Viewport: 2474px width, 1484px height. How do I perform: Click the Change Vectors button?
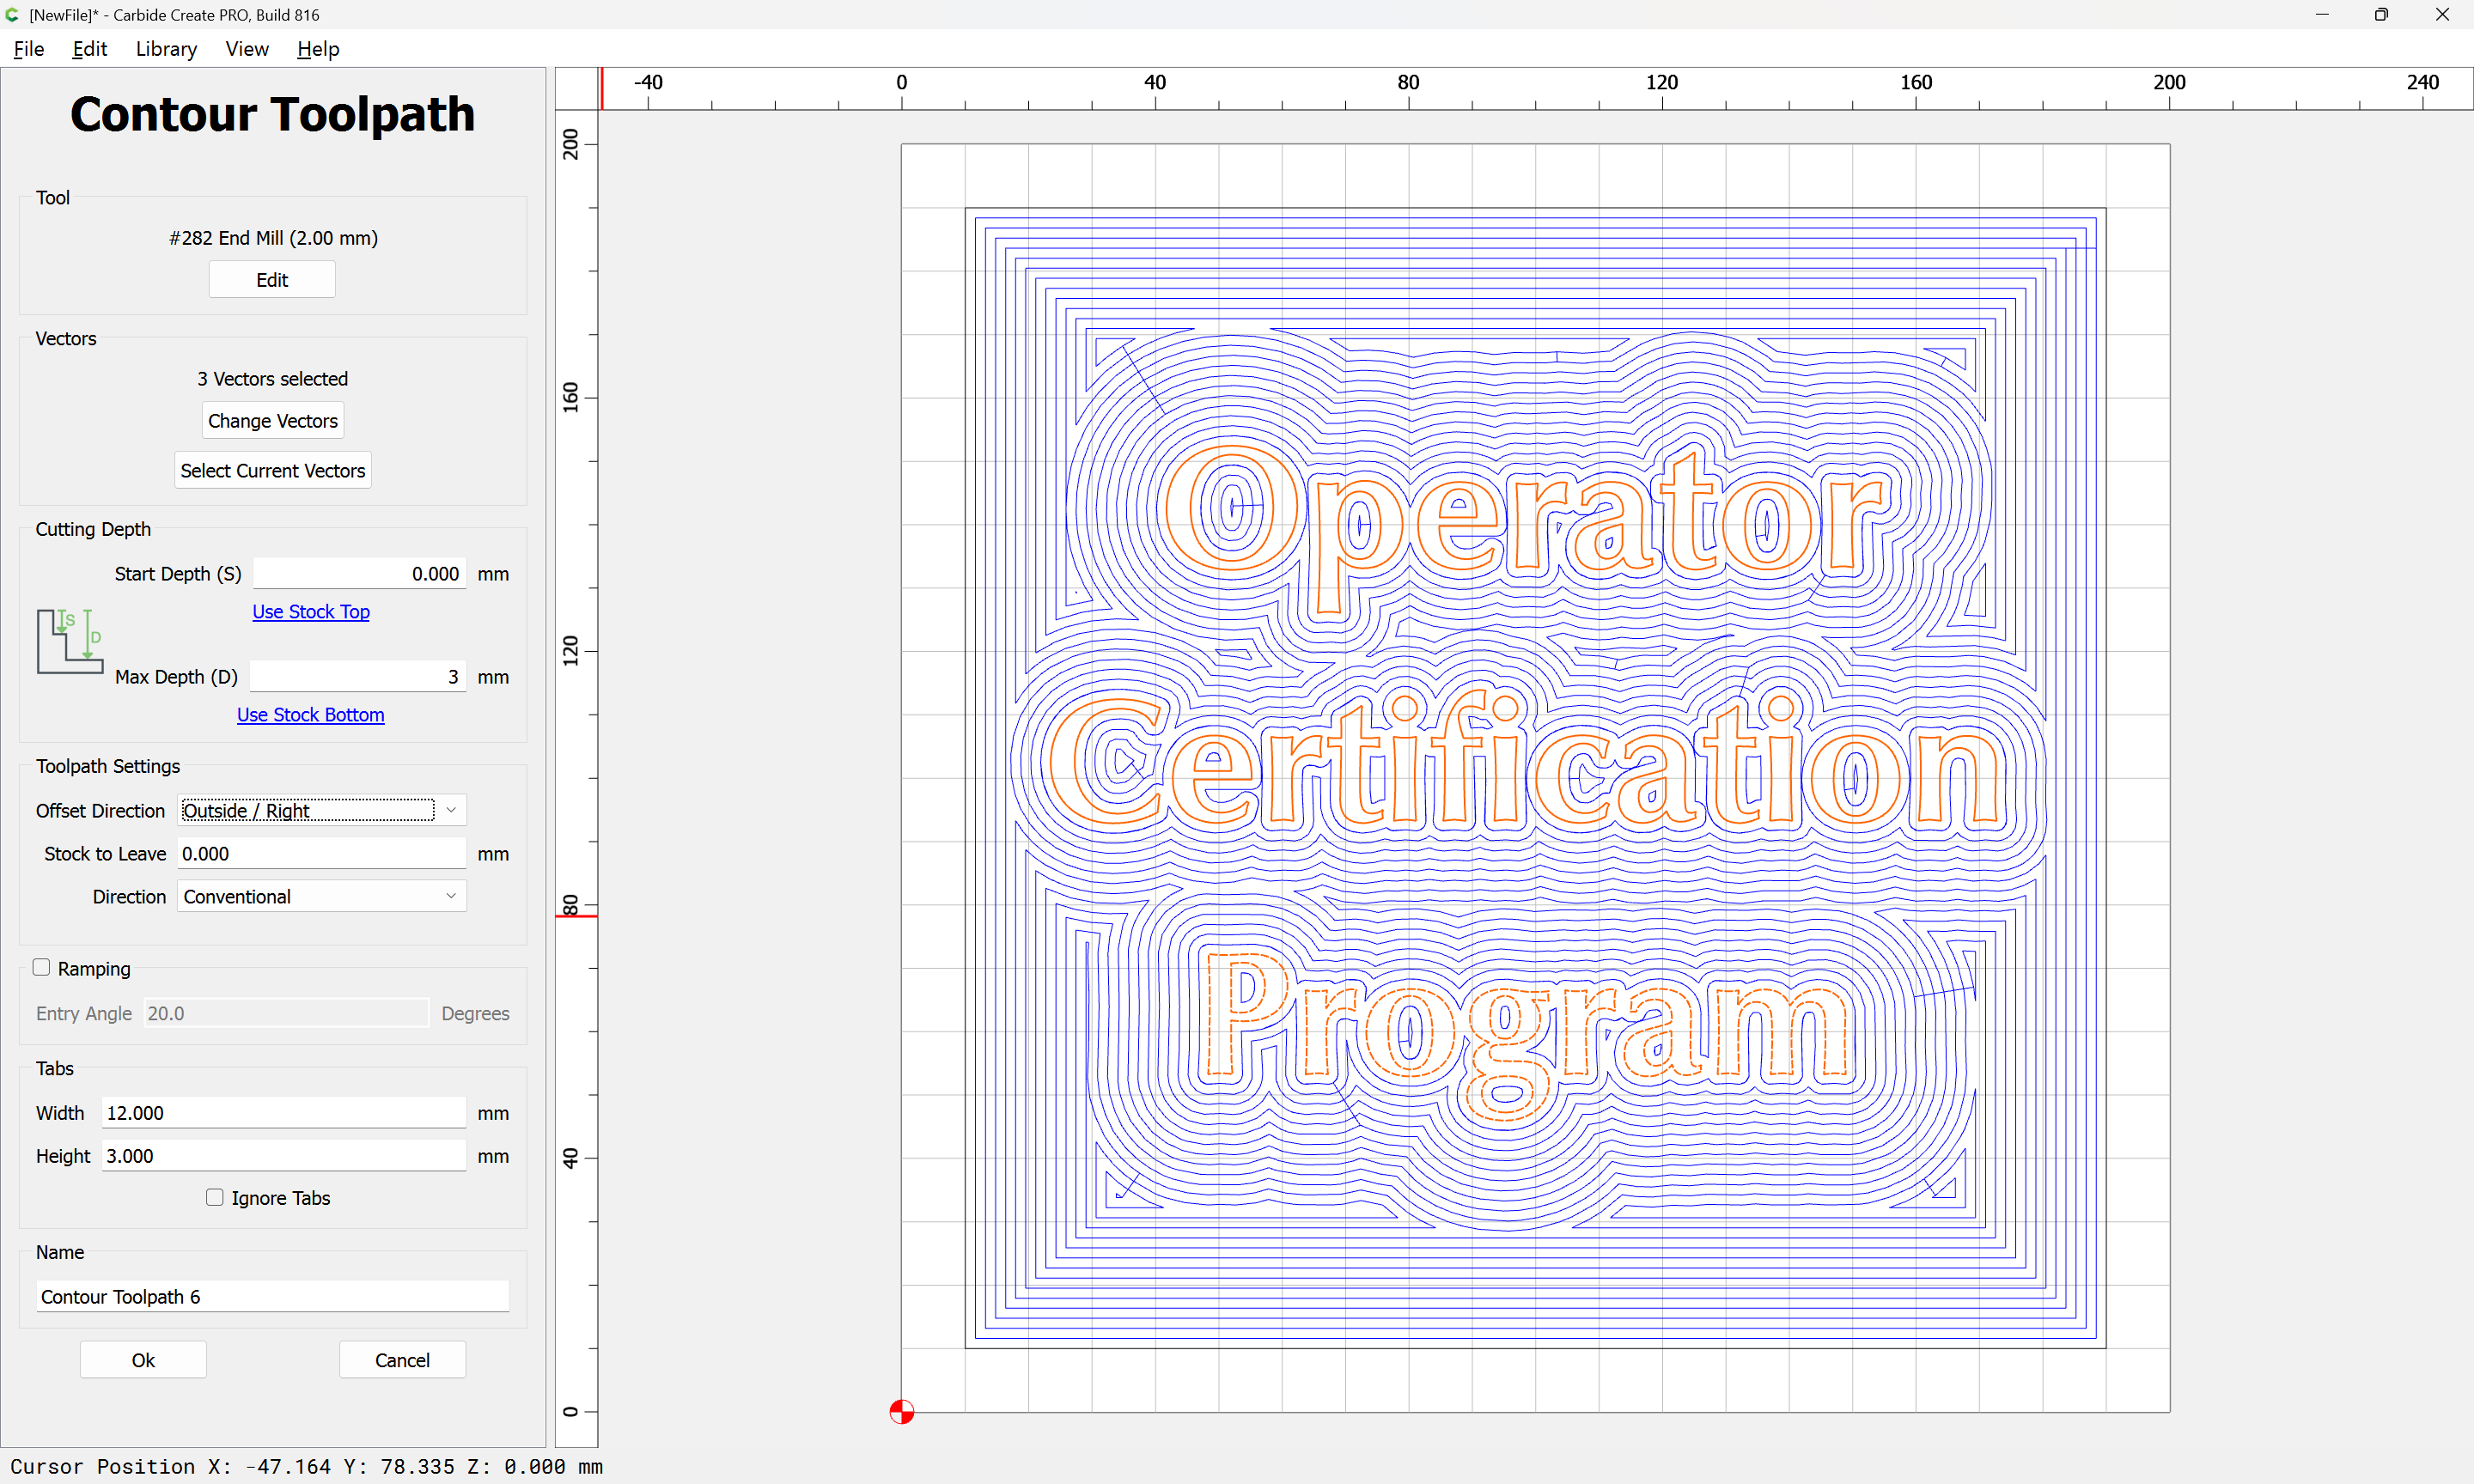[x=273, y=421]
